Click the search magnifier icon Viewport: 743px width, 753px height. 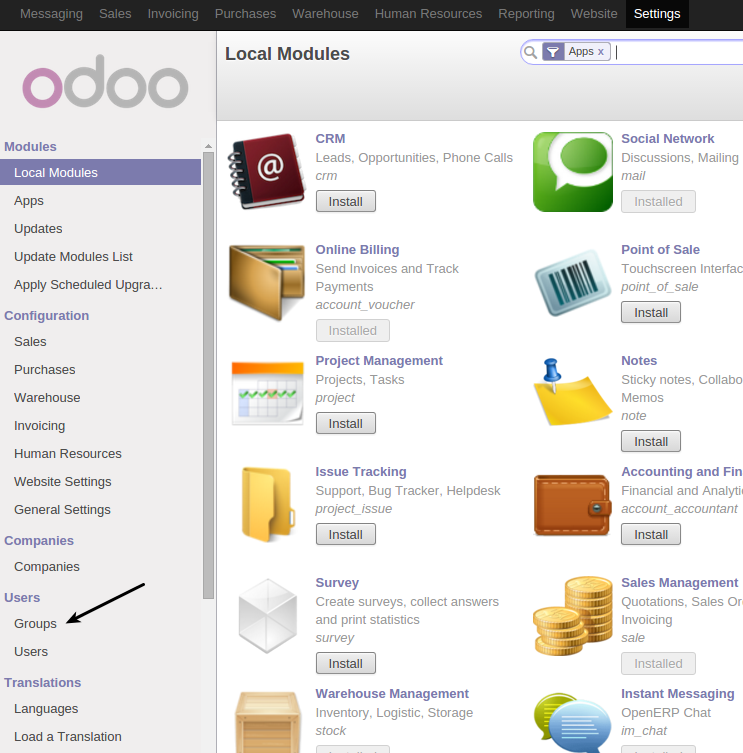coord(530,52)
